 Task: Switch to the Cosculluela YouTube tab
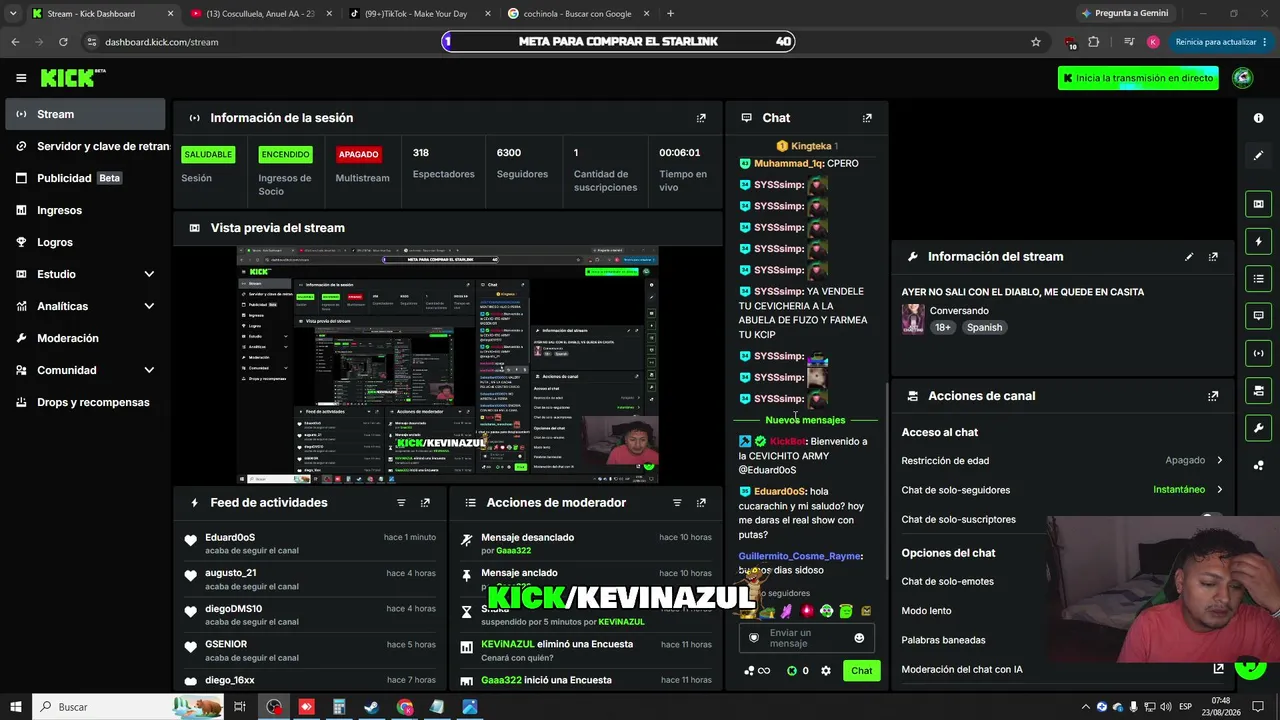[x=260, y=14]
